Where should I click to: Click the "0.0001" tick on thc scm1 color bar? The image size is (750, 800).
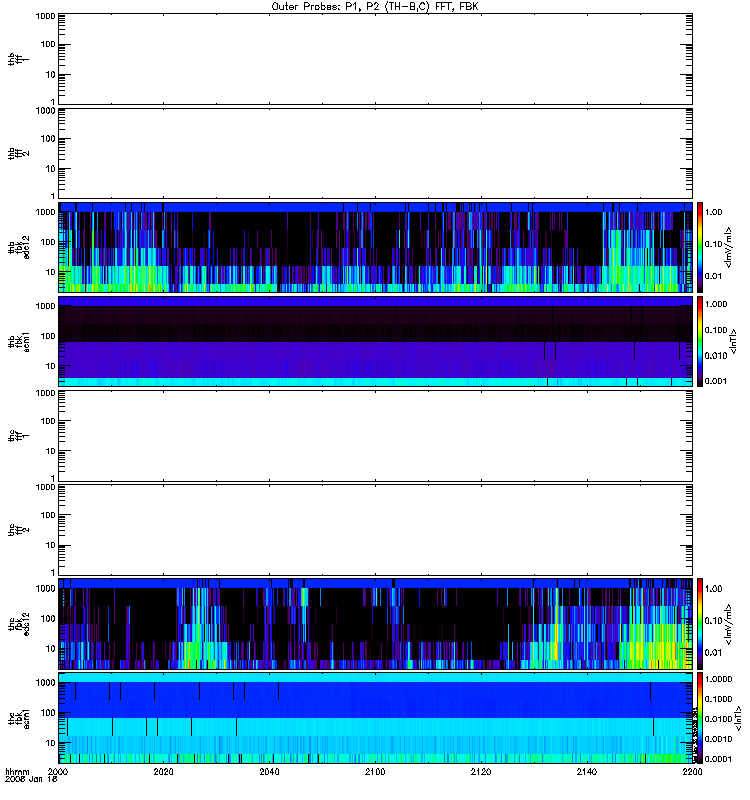click(x=718, y=759)
